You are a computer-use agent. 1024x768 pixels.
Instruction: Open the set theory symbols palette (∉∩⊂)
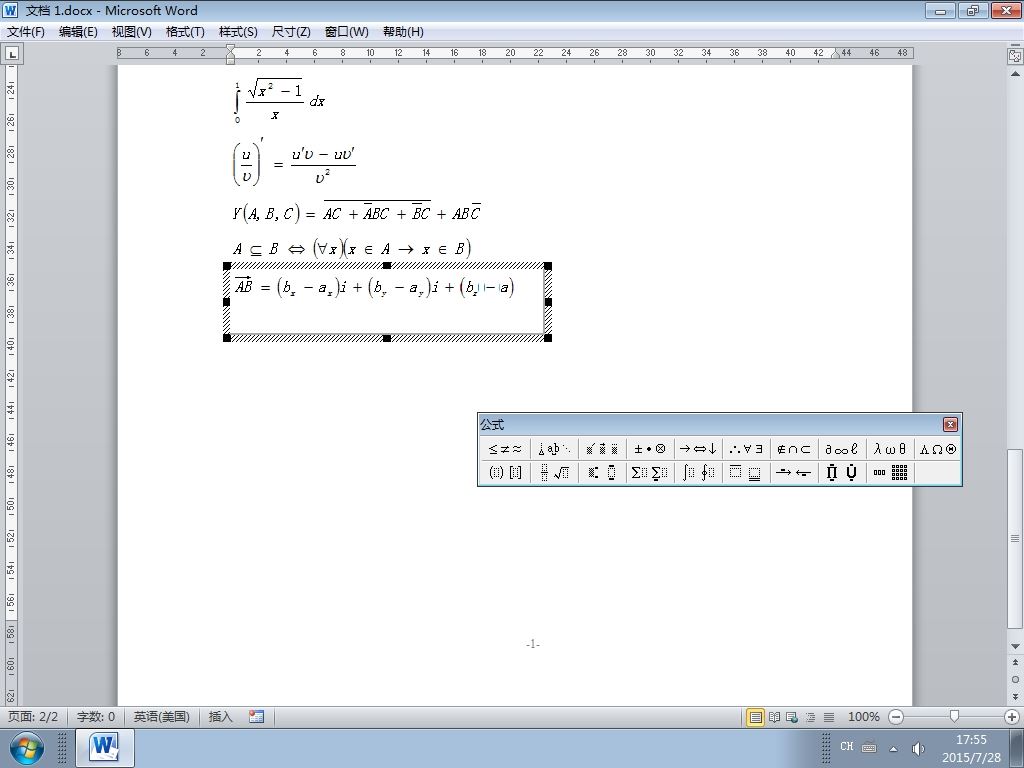pos(793,449)
